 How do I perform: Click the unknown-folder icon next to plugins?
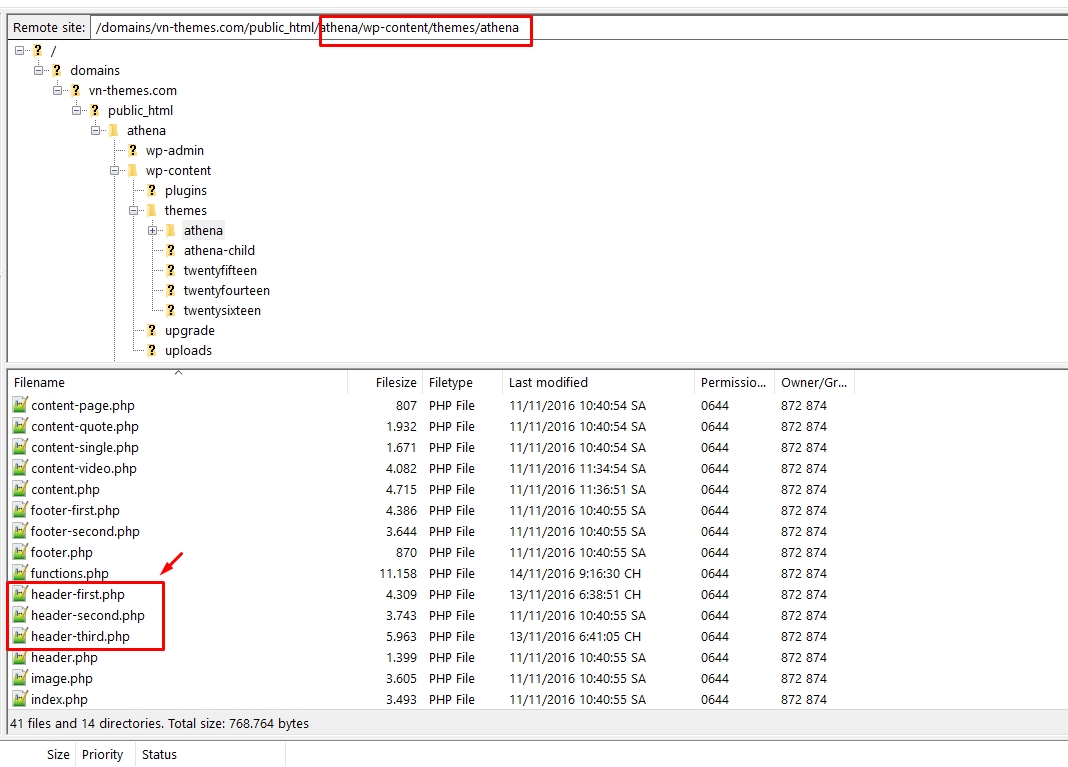[151, 191]
